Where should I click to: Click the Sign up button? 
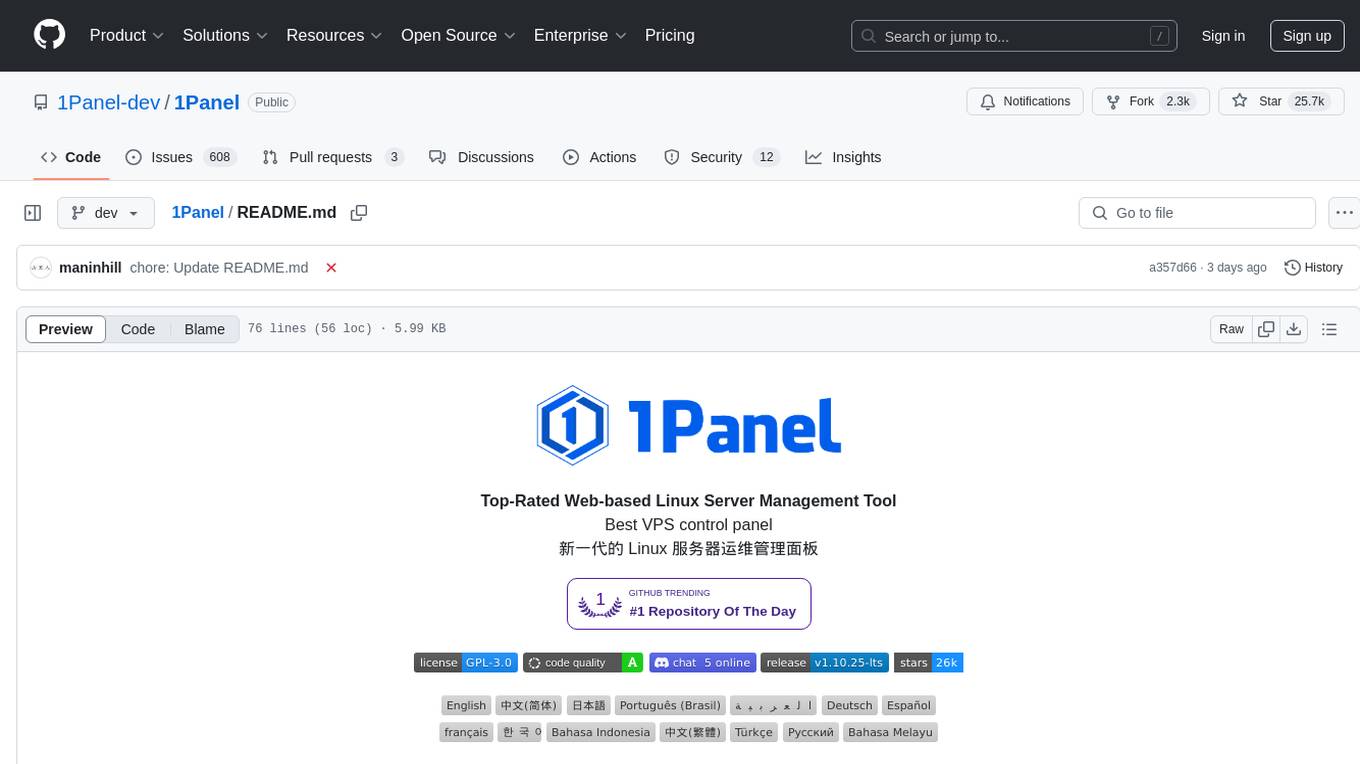pyautogui.click(x=1307, y=36)
